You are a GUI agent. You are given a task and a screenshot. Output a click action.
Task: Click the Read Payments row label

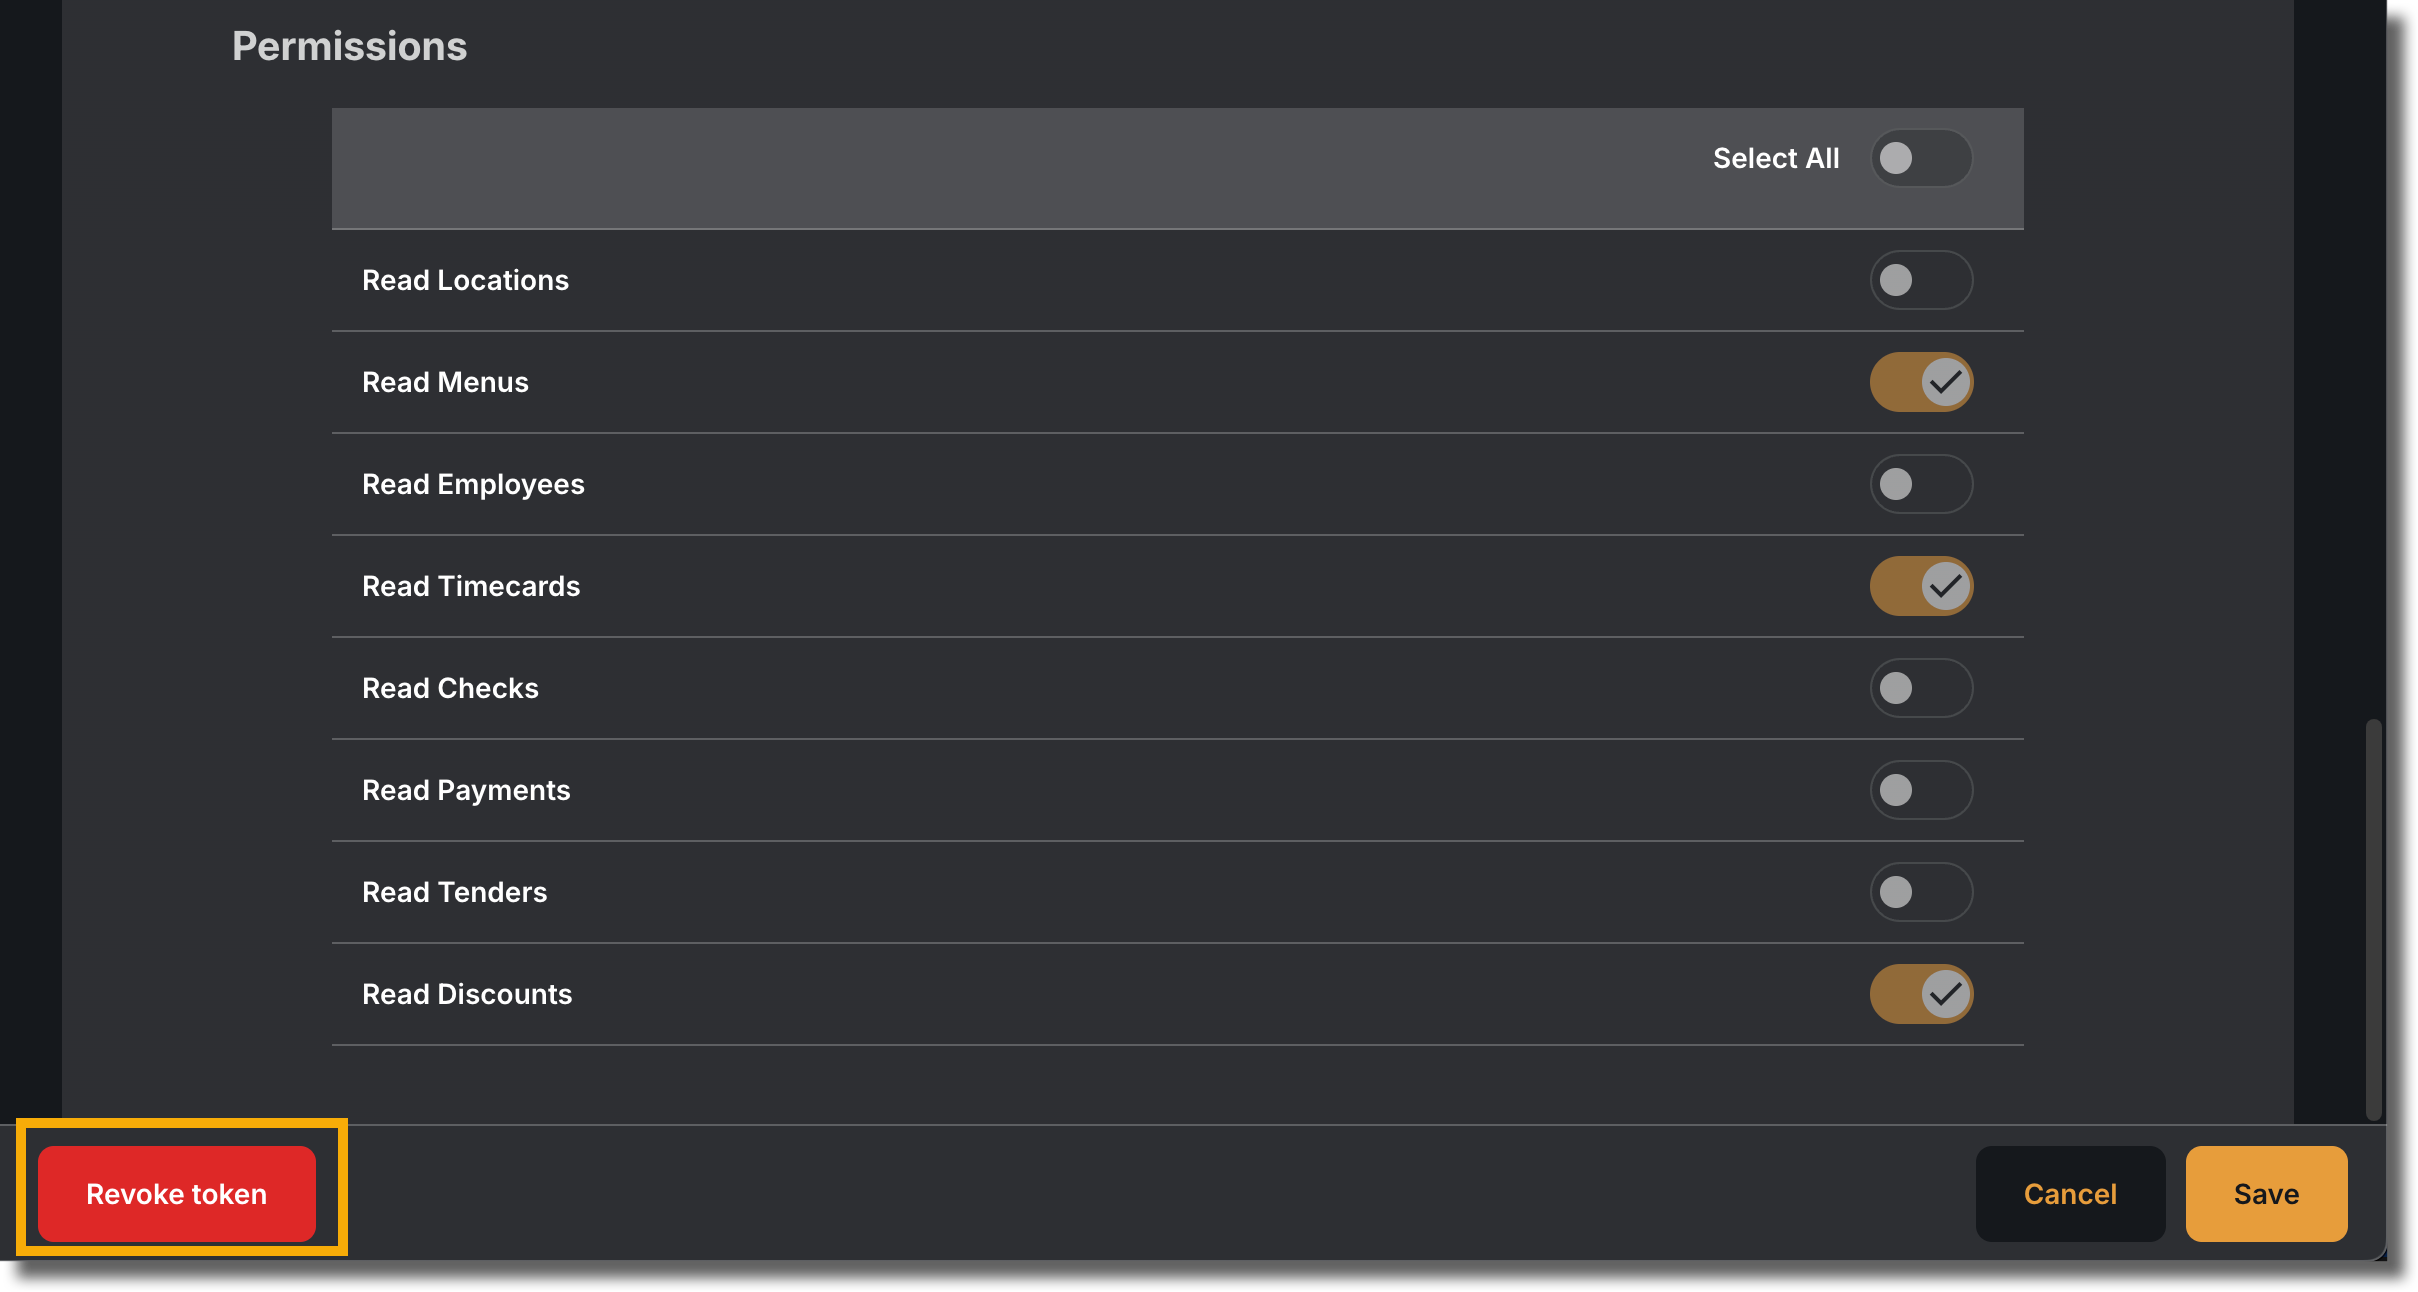point(466,790)
